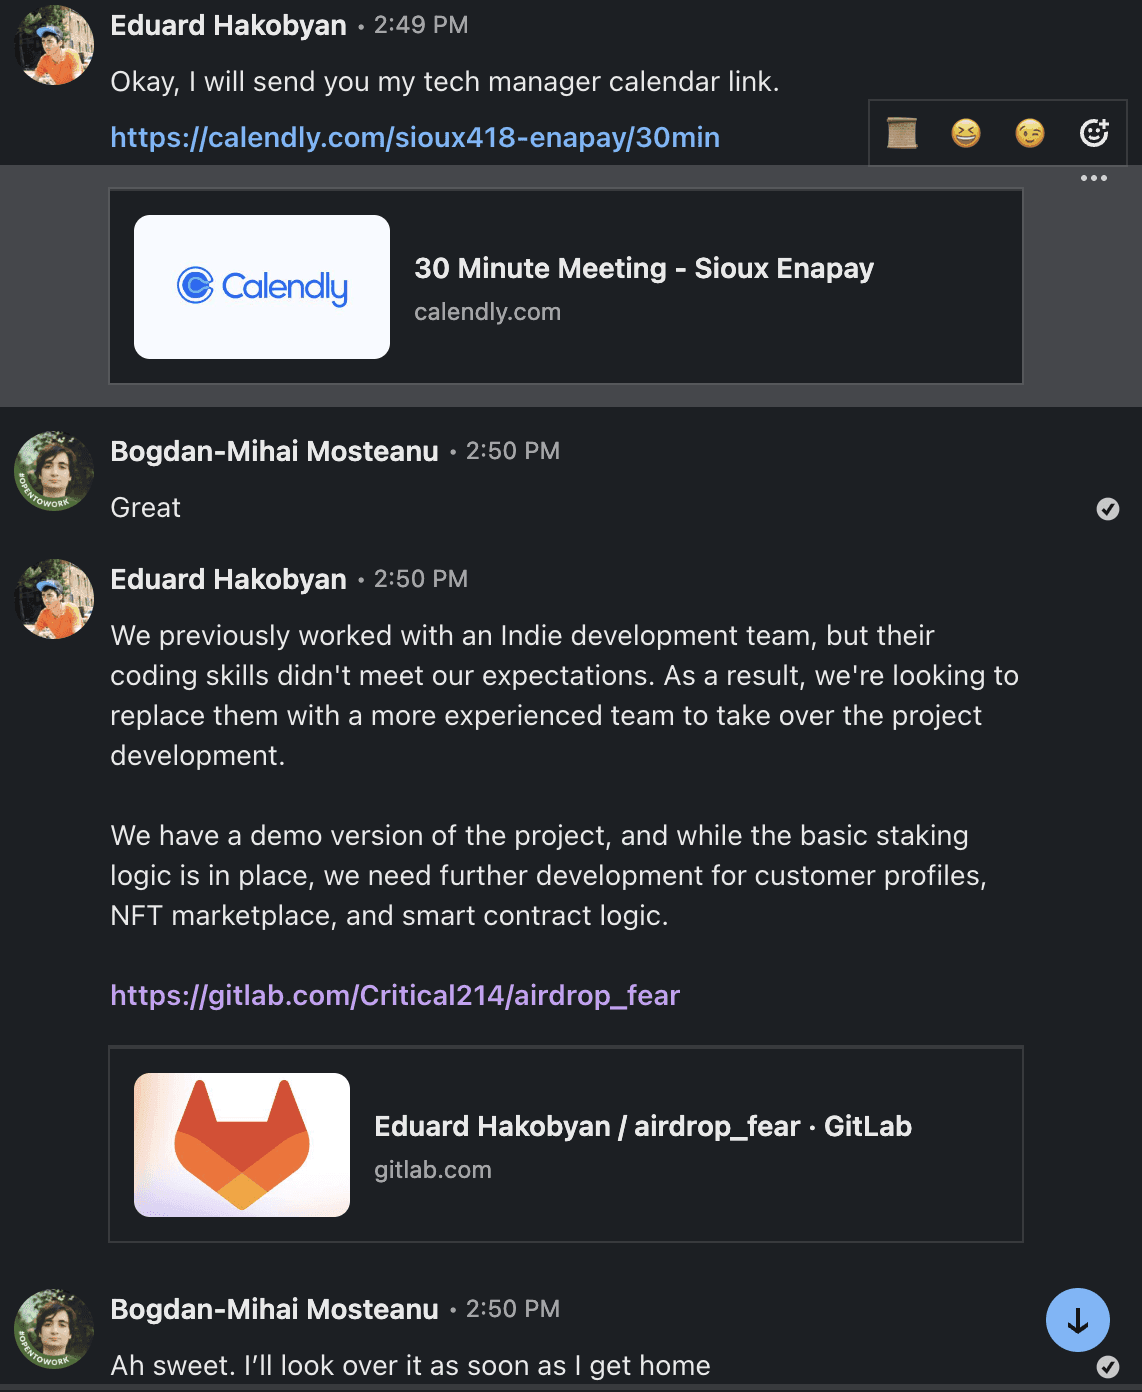Open the three-dot message options menu

[x=1094, y=178]
